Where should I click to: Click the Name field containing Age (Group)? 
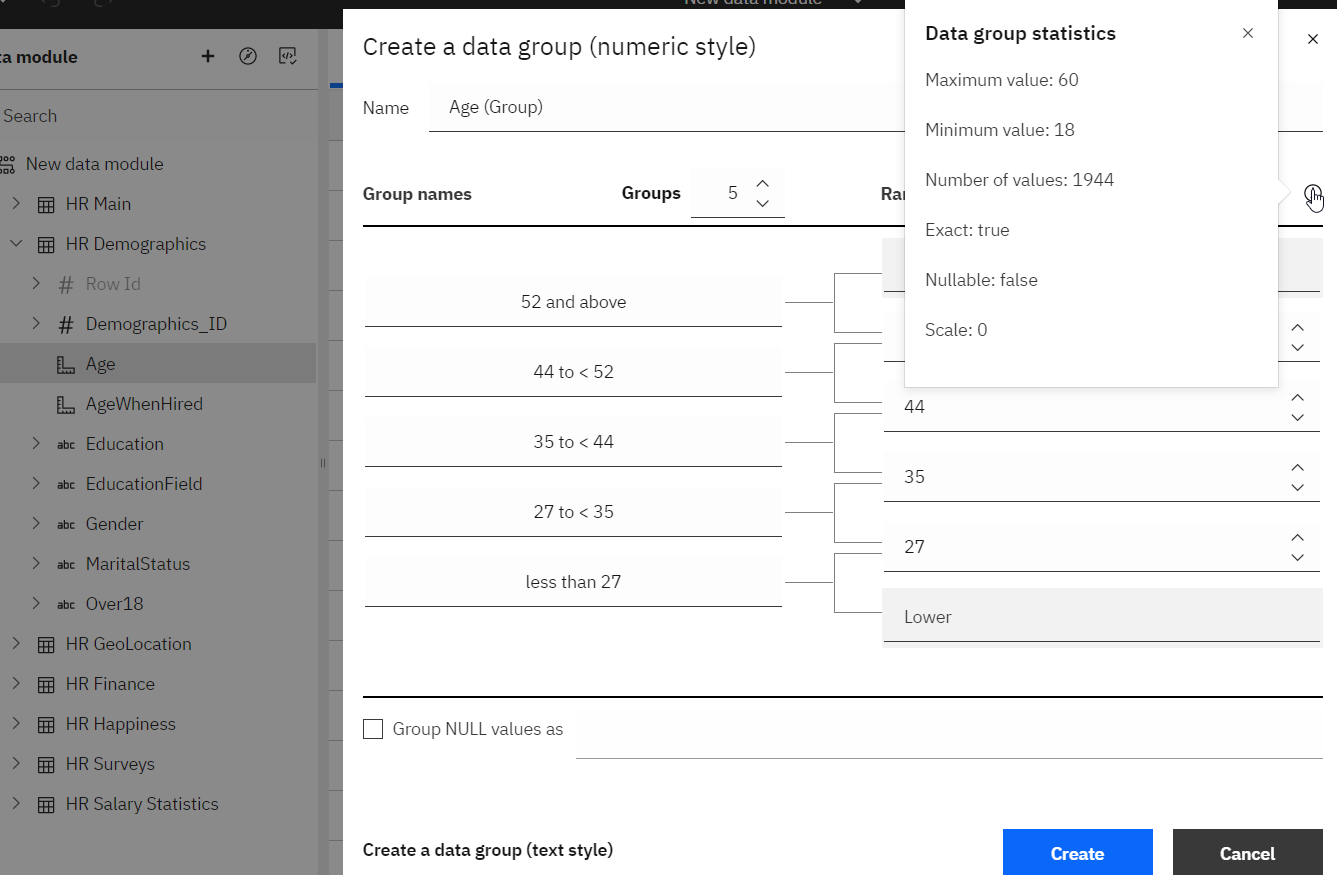[660, 107]
